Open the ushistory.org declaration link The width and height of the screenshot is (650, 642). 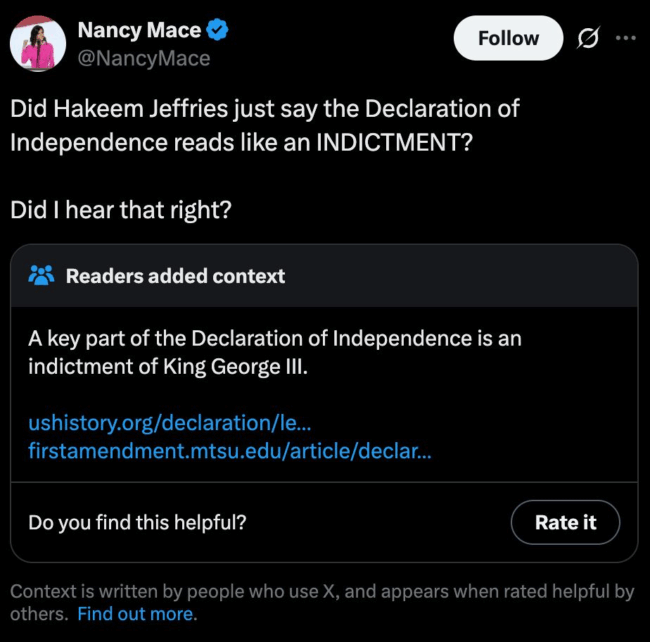(x=170, y=423)
